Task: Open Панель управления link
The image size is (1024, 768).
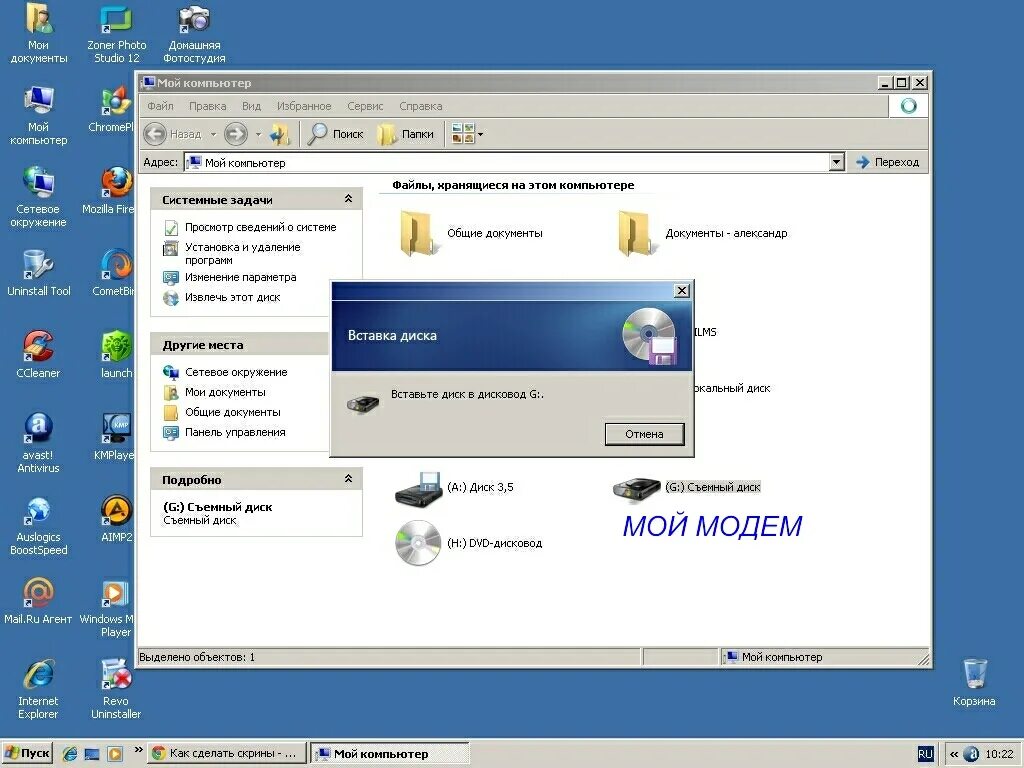Action: tap(235, 432)
